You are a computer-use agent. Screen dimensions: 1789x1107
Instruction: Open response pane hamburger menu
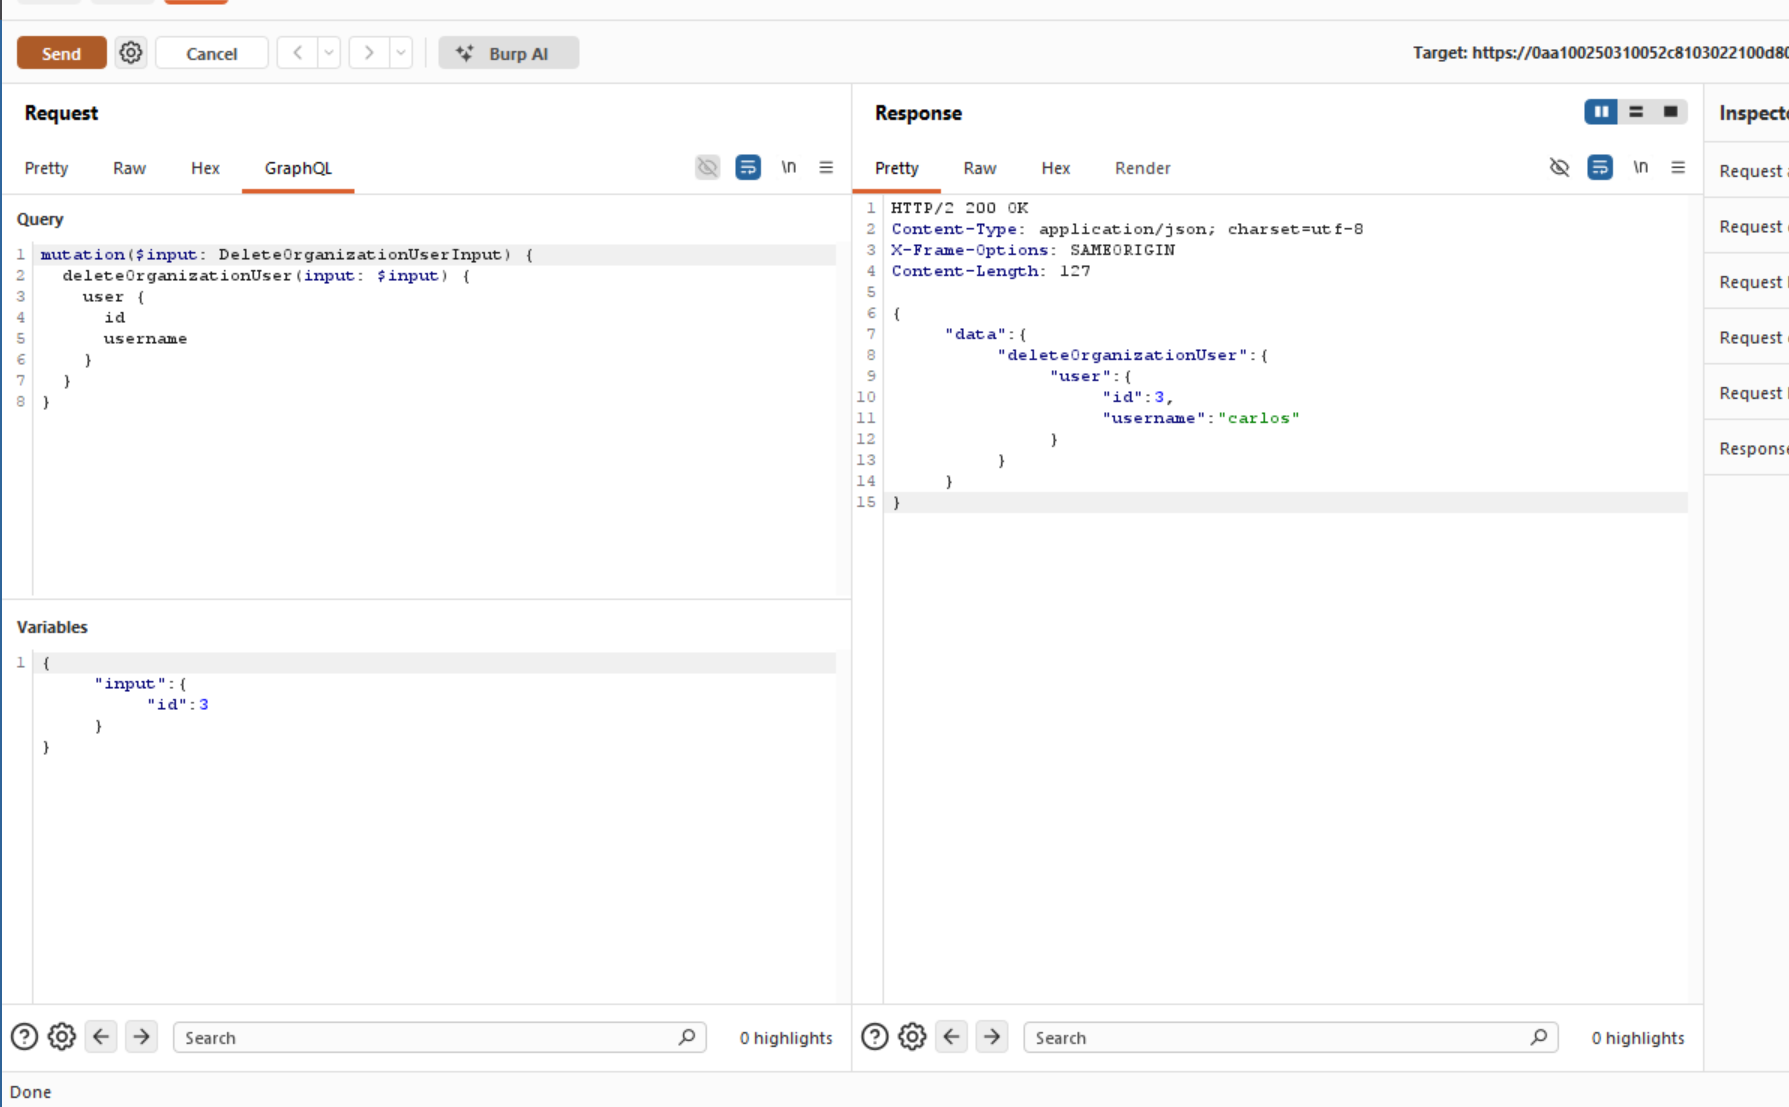point(1678,167)
